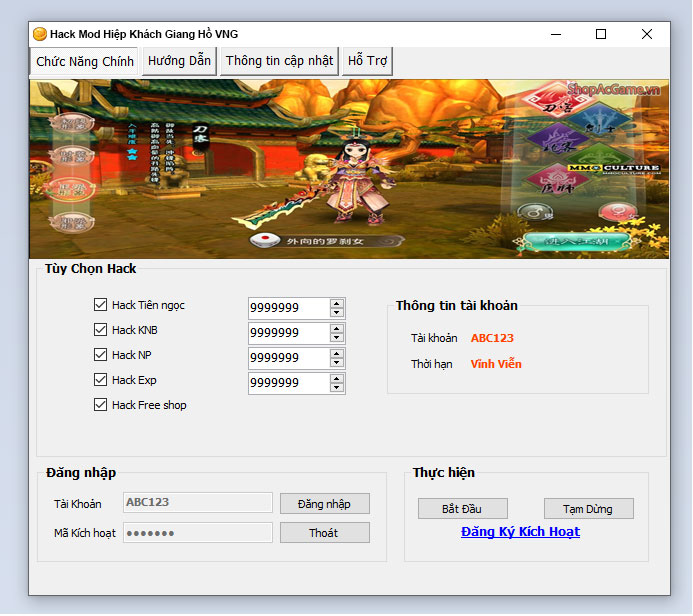Click the Hack Tiên ngọc number field
693x616 pixels.
pyautogui.click(x=289, y=308)
